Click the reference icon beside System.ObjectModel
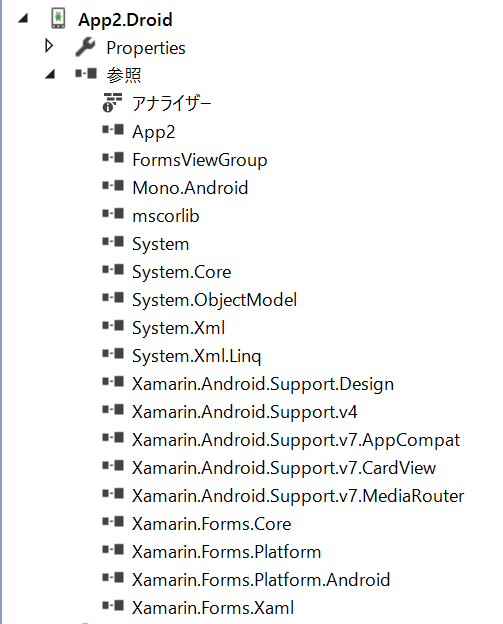 tap(113, 298)
